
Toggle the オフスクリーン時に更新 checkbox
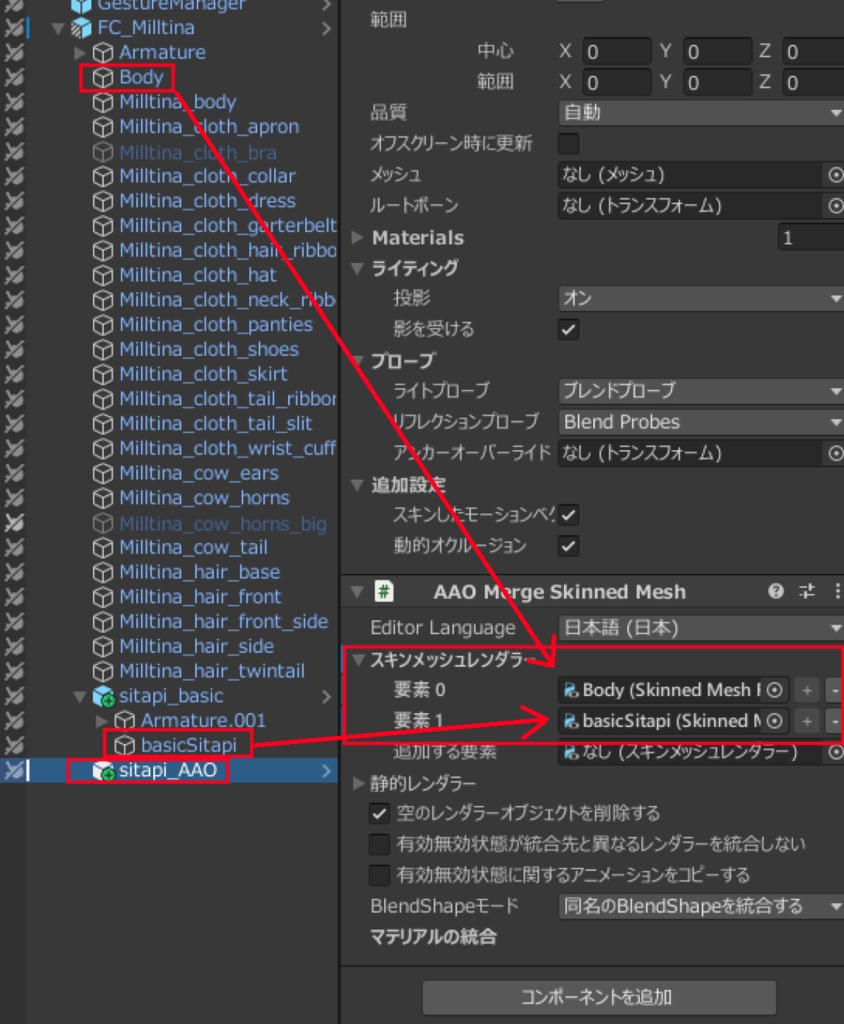click(x=569, y=144)
